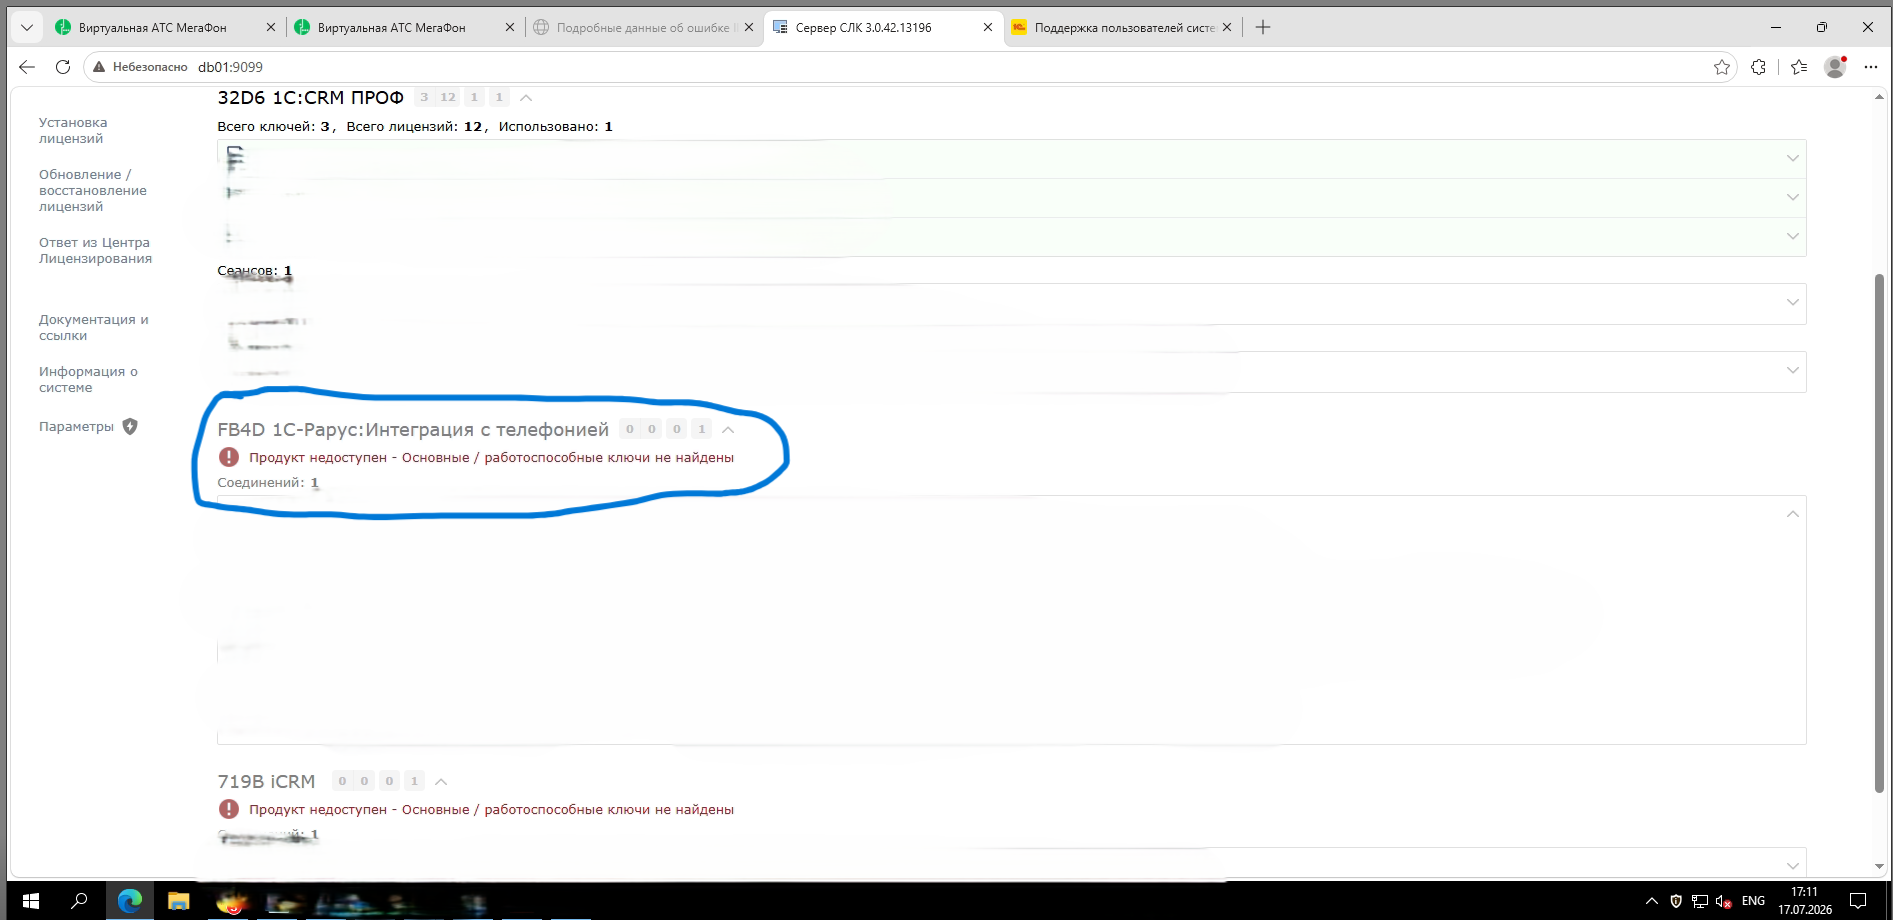The height and width of the screenshot is (920, 1893).
Task: Open the Favorites list in the toolbar
Action: pos(1799,67)
